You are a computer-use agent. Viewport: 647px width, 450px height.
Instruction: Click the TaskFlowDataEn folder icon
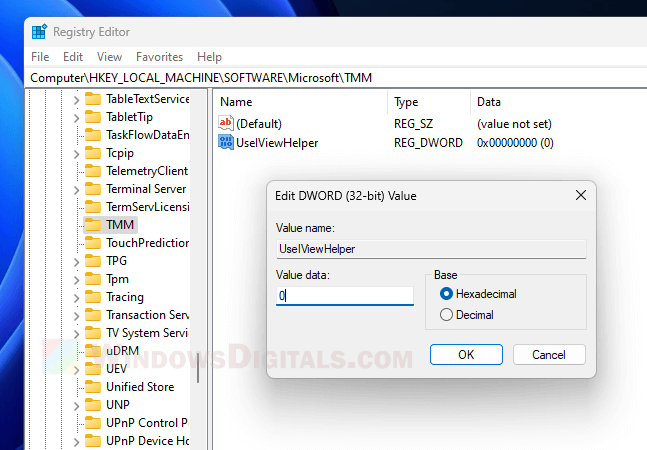tap(93, 135)
